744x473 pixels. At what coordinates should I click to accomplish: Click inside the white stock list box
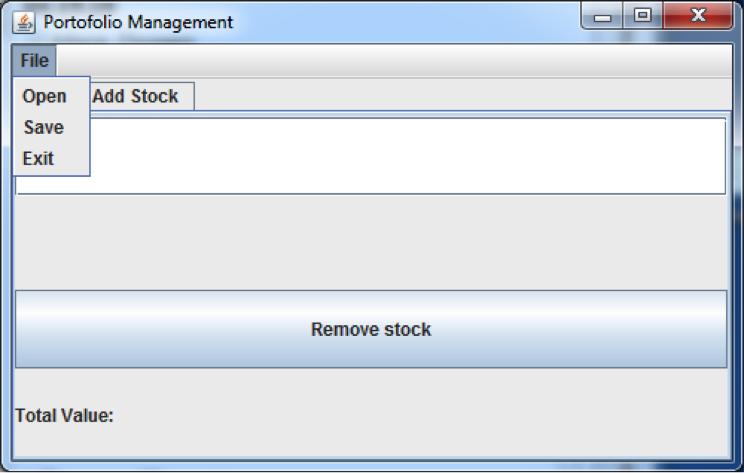point(400,155)
